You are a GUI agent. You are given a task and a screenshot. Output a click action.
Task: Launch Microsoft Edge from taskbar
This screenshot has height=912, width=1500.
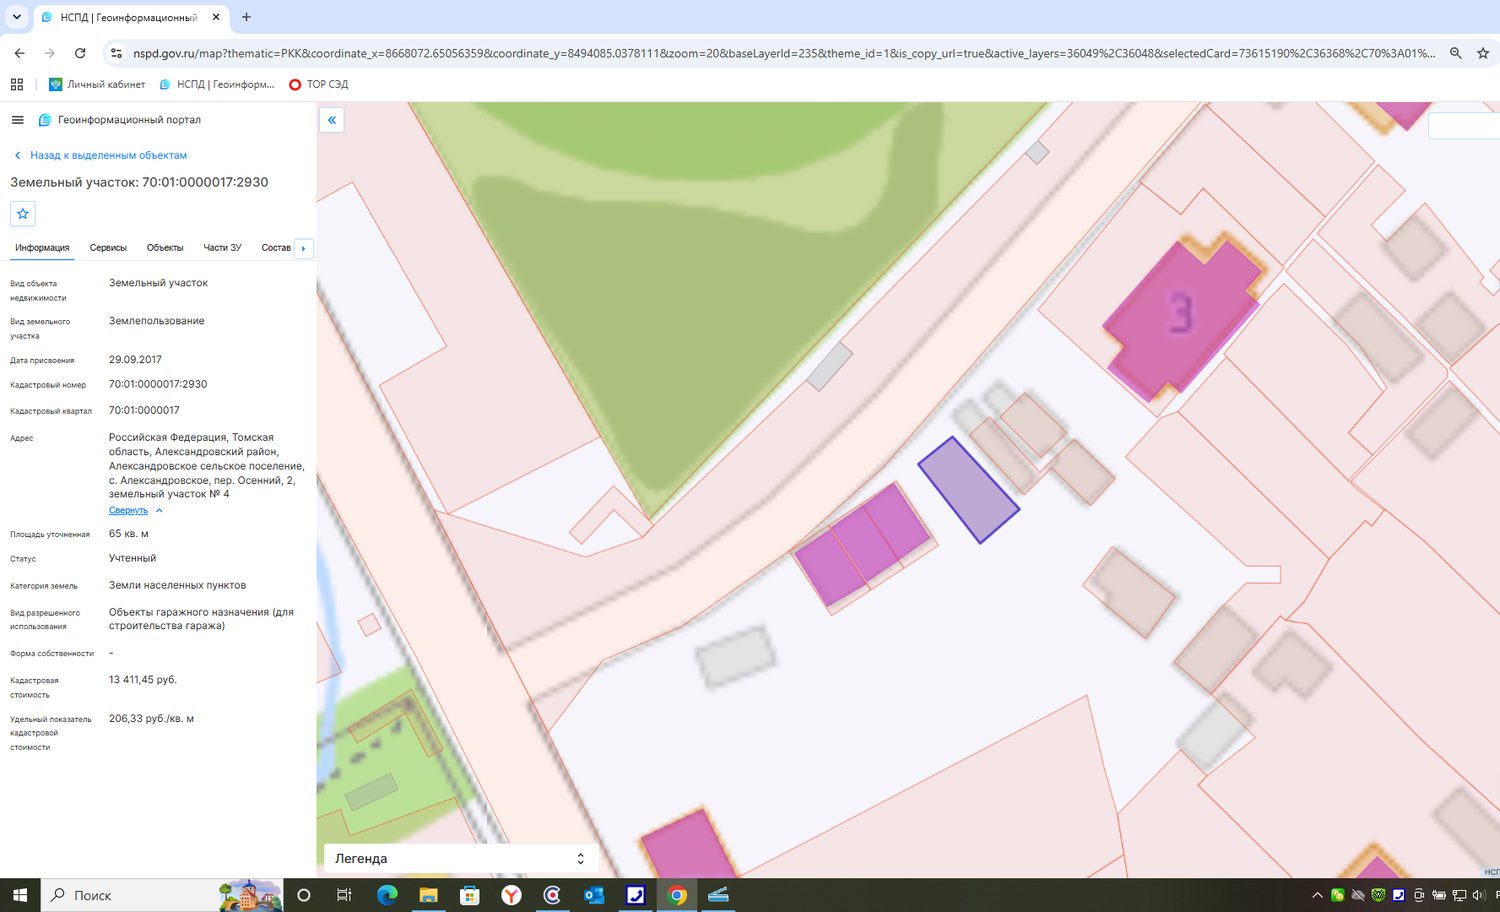click(387, 895)
